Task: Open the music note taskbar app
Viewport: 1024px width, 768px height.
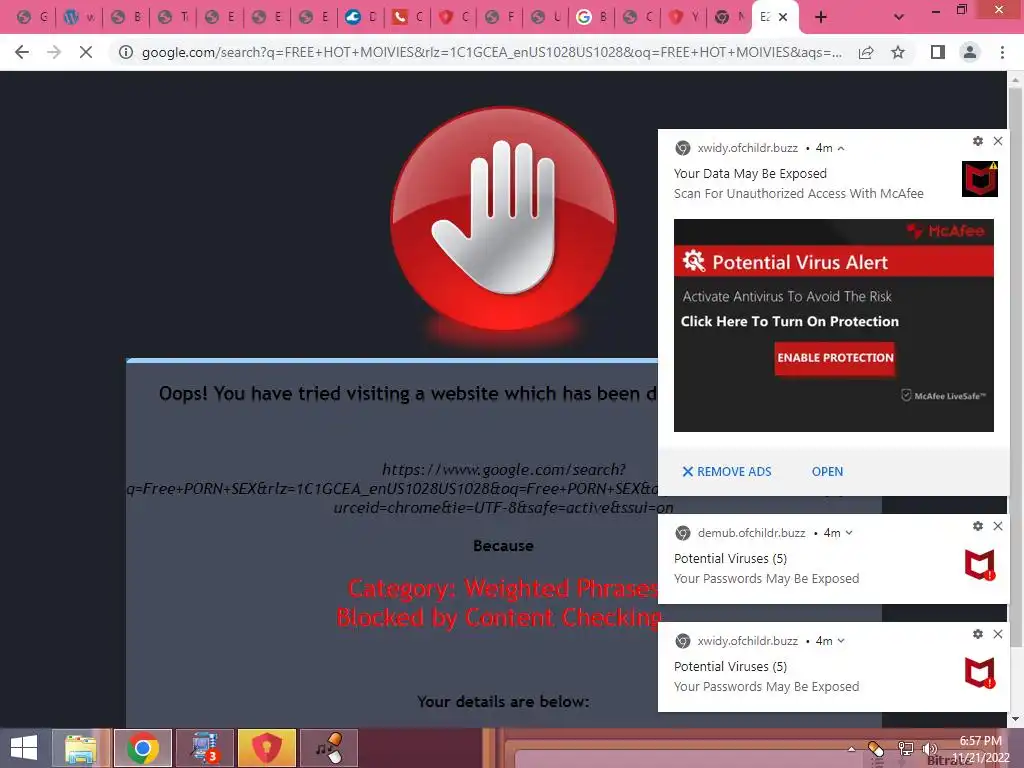Action: click(328, 748)
